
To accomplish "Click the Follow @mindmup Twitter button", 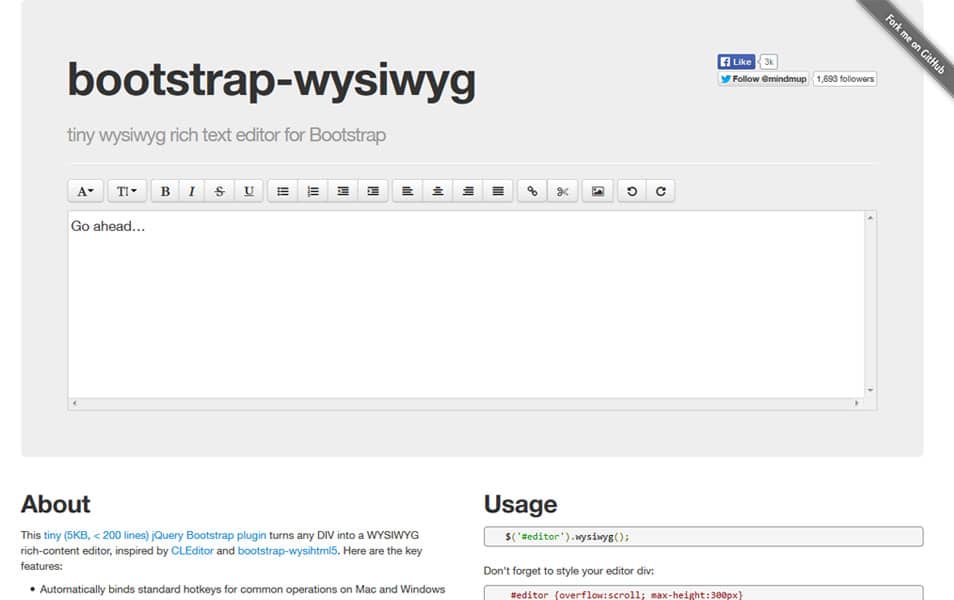I will click(763, 78).
